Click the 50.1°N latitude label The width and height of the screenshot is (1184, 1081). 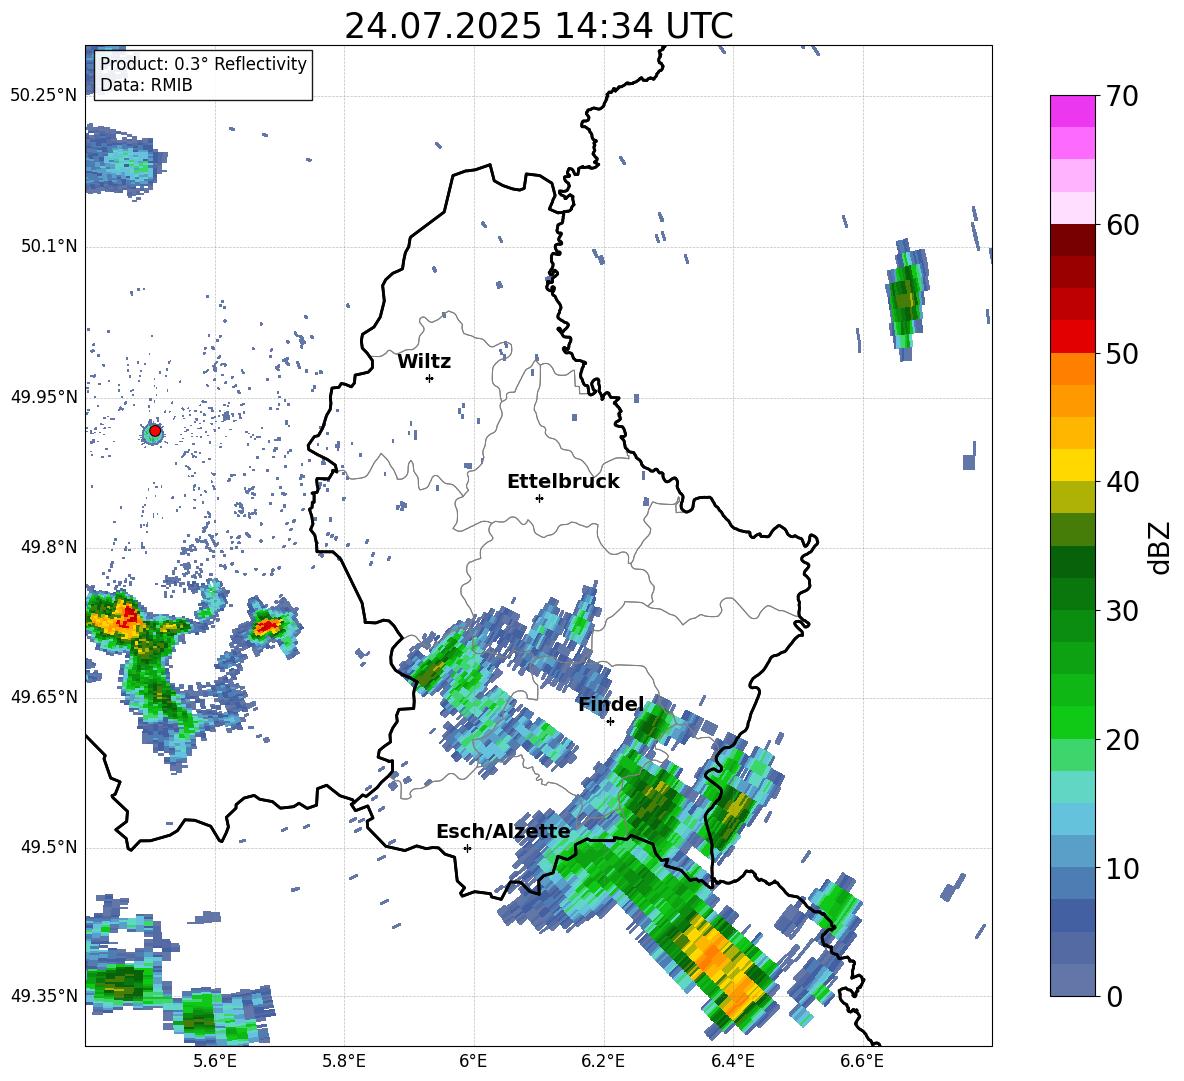click(49, 246)
